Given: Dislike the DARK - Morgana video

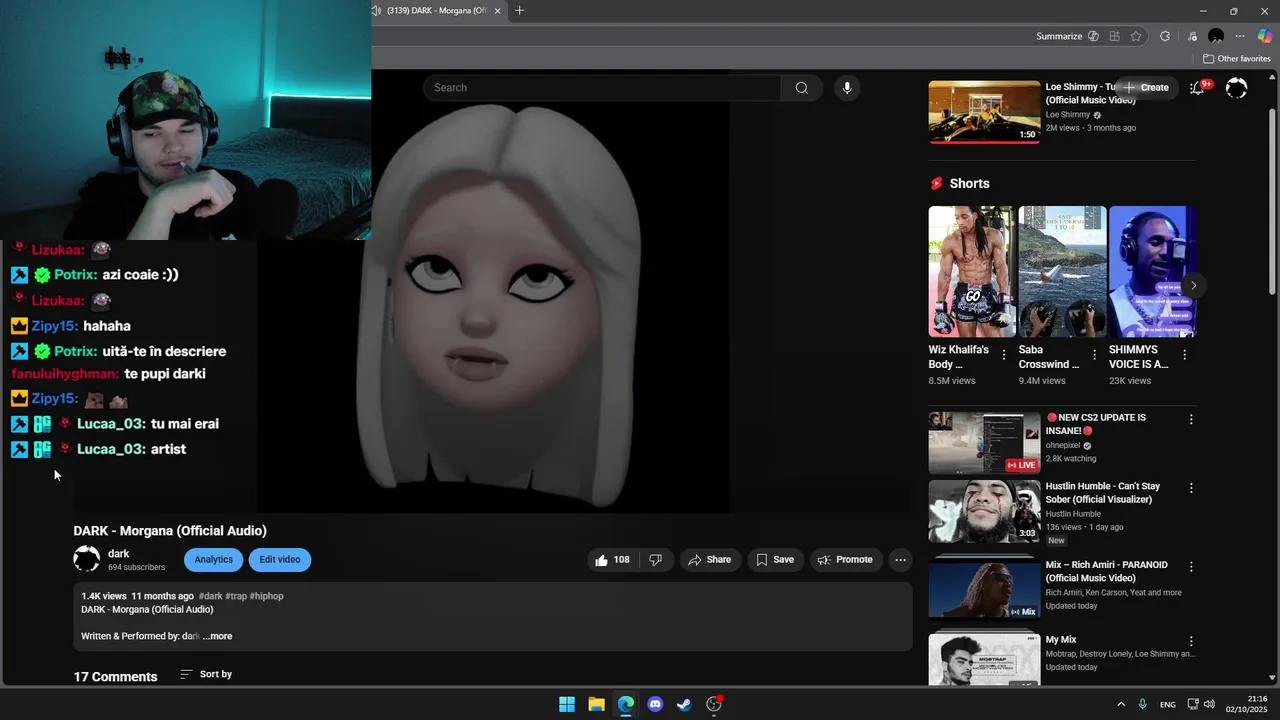Looking at the screenshot, I should tap(656, 560).
